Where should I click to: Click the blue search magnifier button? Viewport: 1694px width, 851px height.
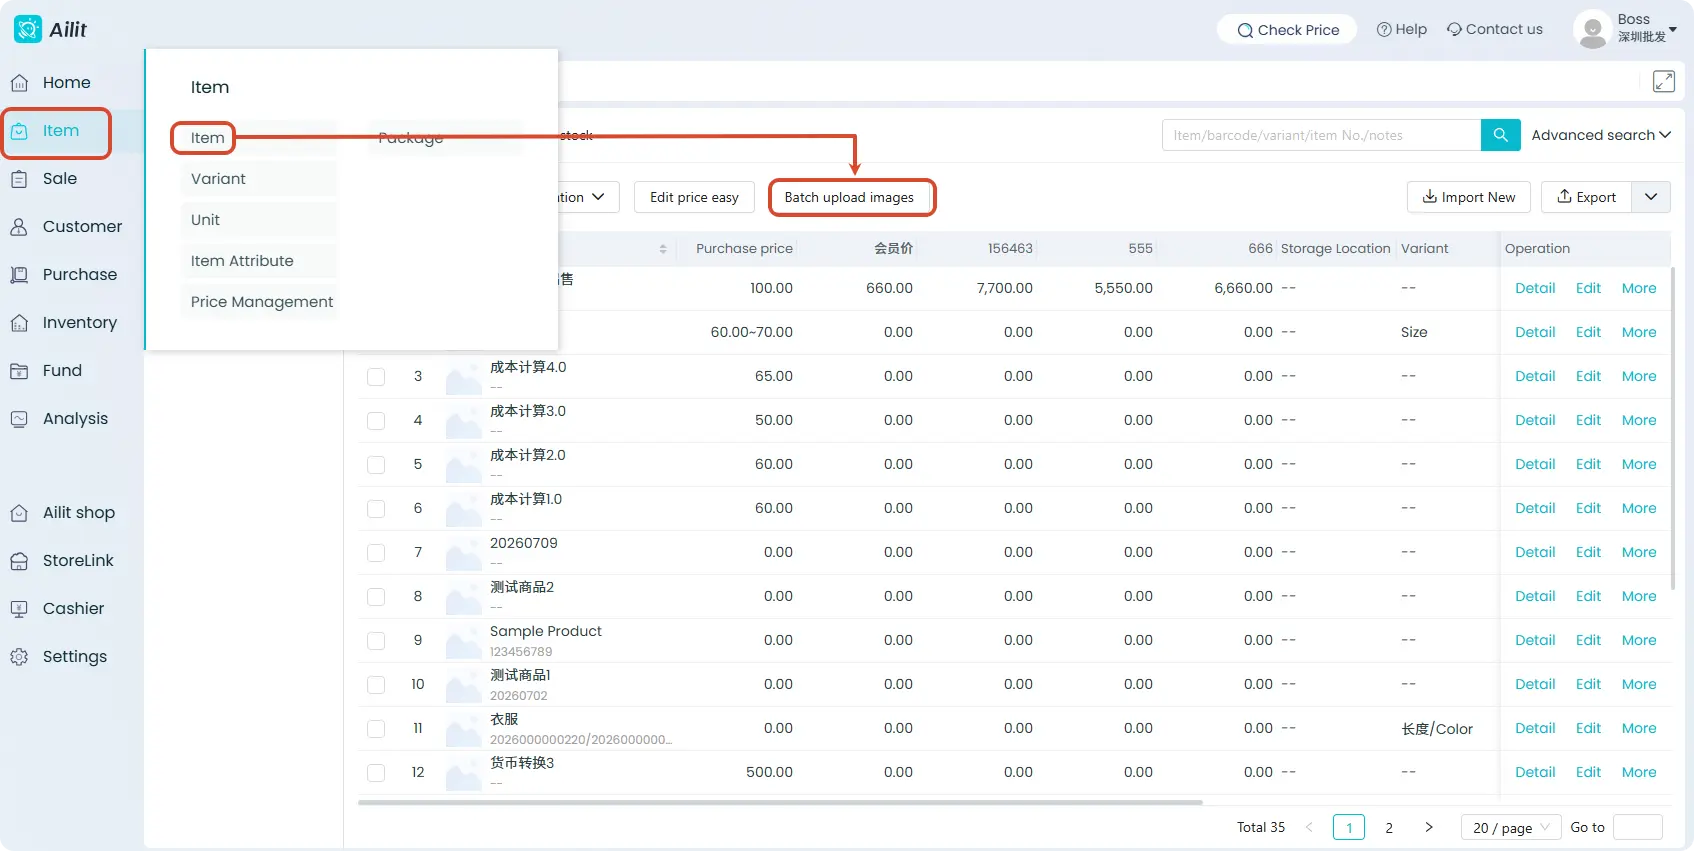point(1500,135)
